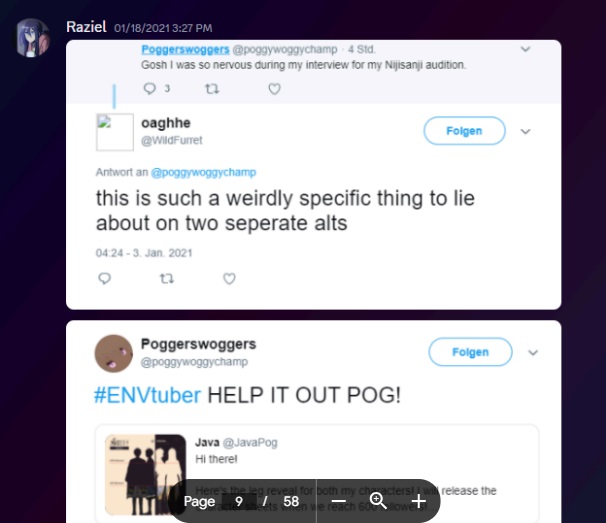606x523 pixels.
Task: Expand chevron menu on Poggerswoggers reply header
Action: (525, 49)
